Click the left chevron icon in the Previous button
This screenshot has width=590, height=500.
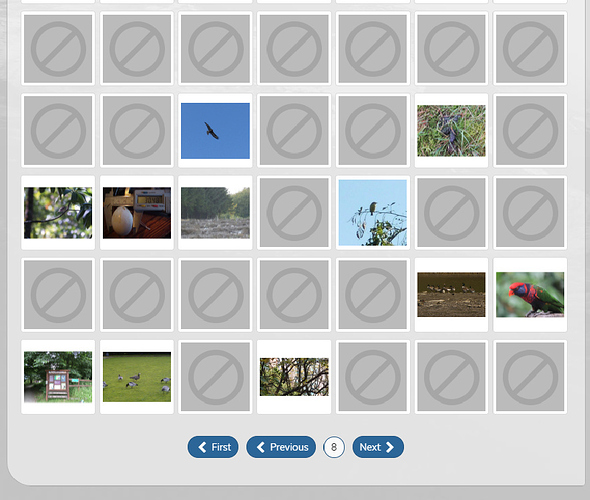coord(261,447)
